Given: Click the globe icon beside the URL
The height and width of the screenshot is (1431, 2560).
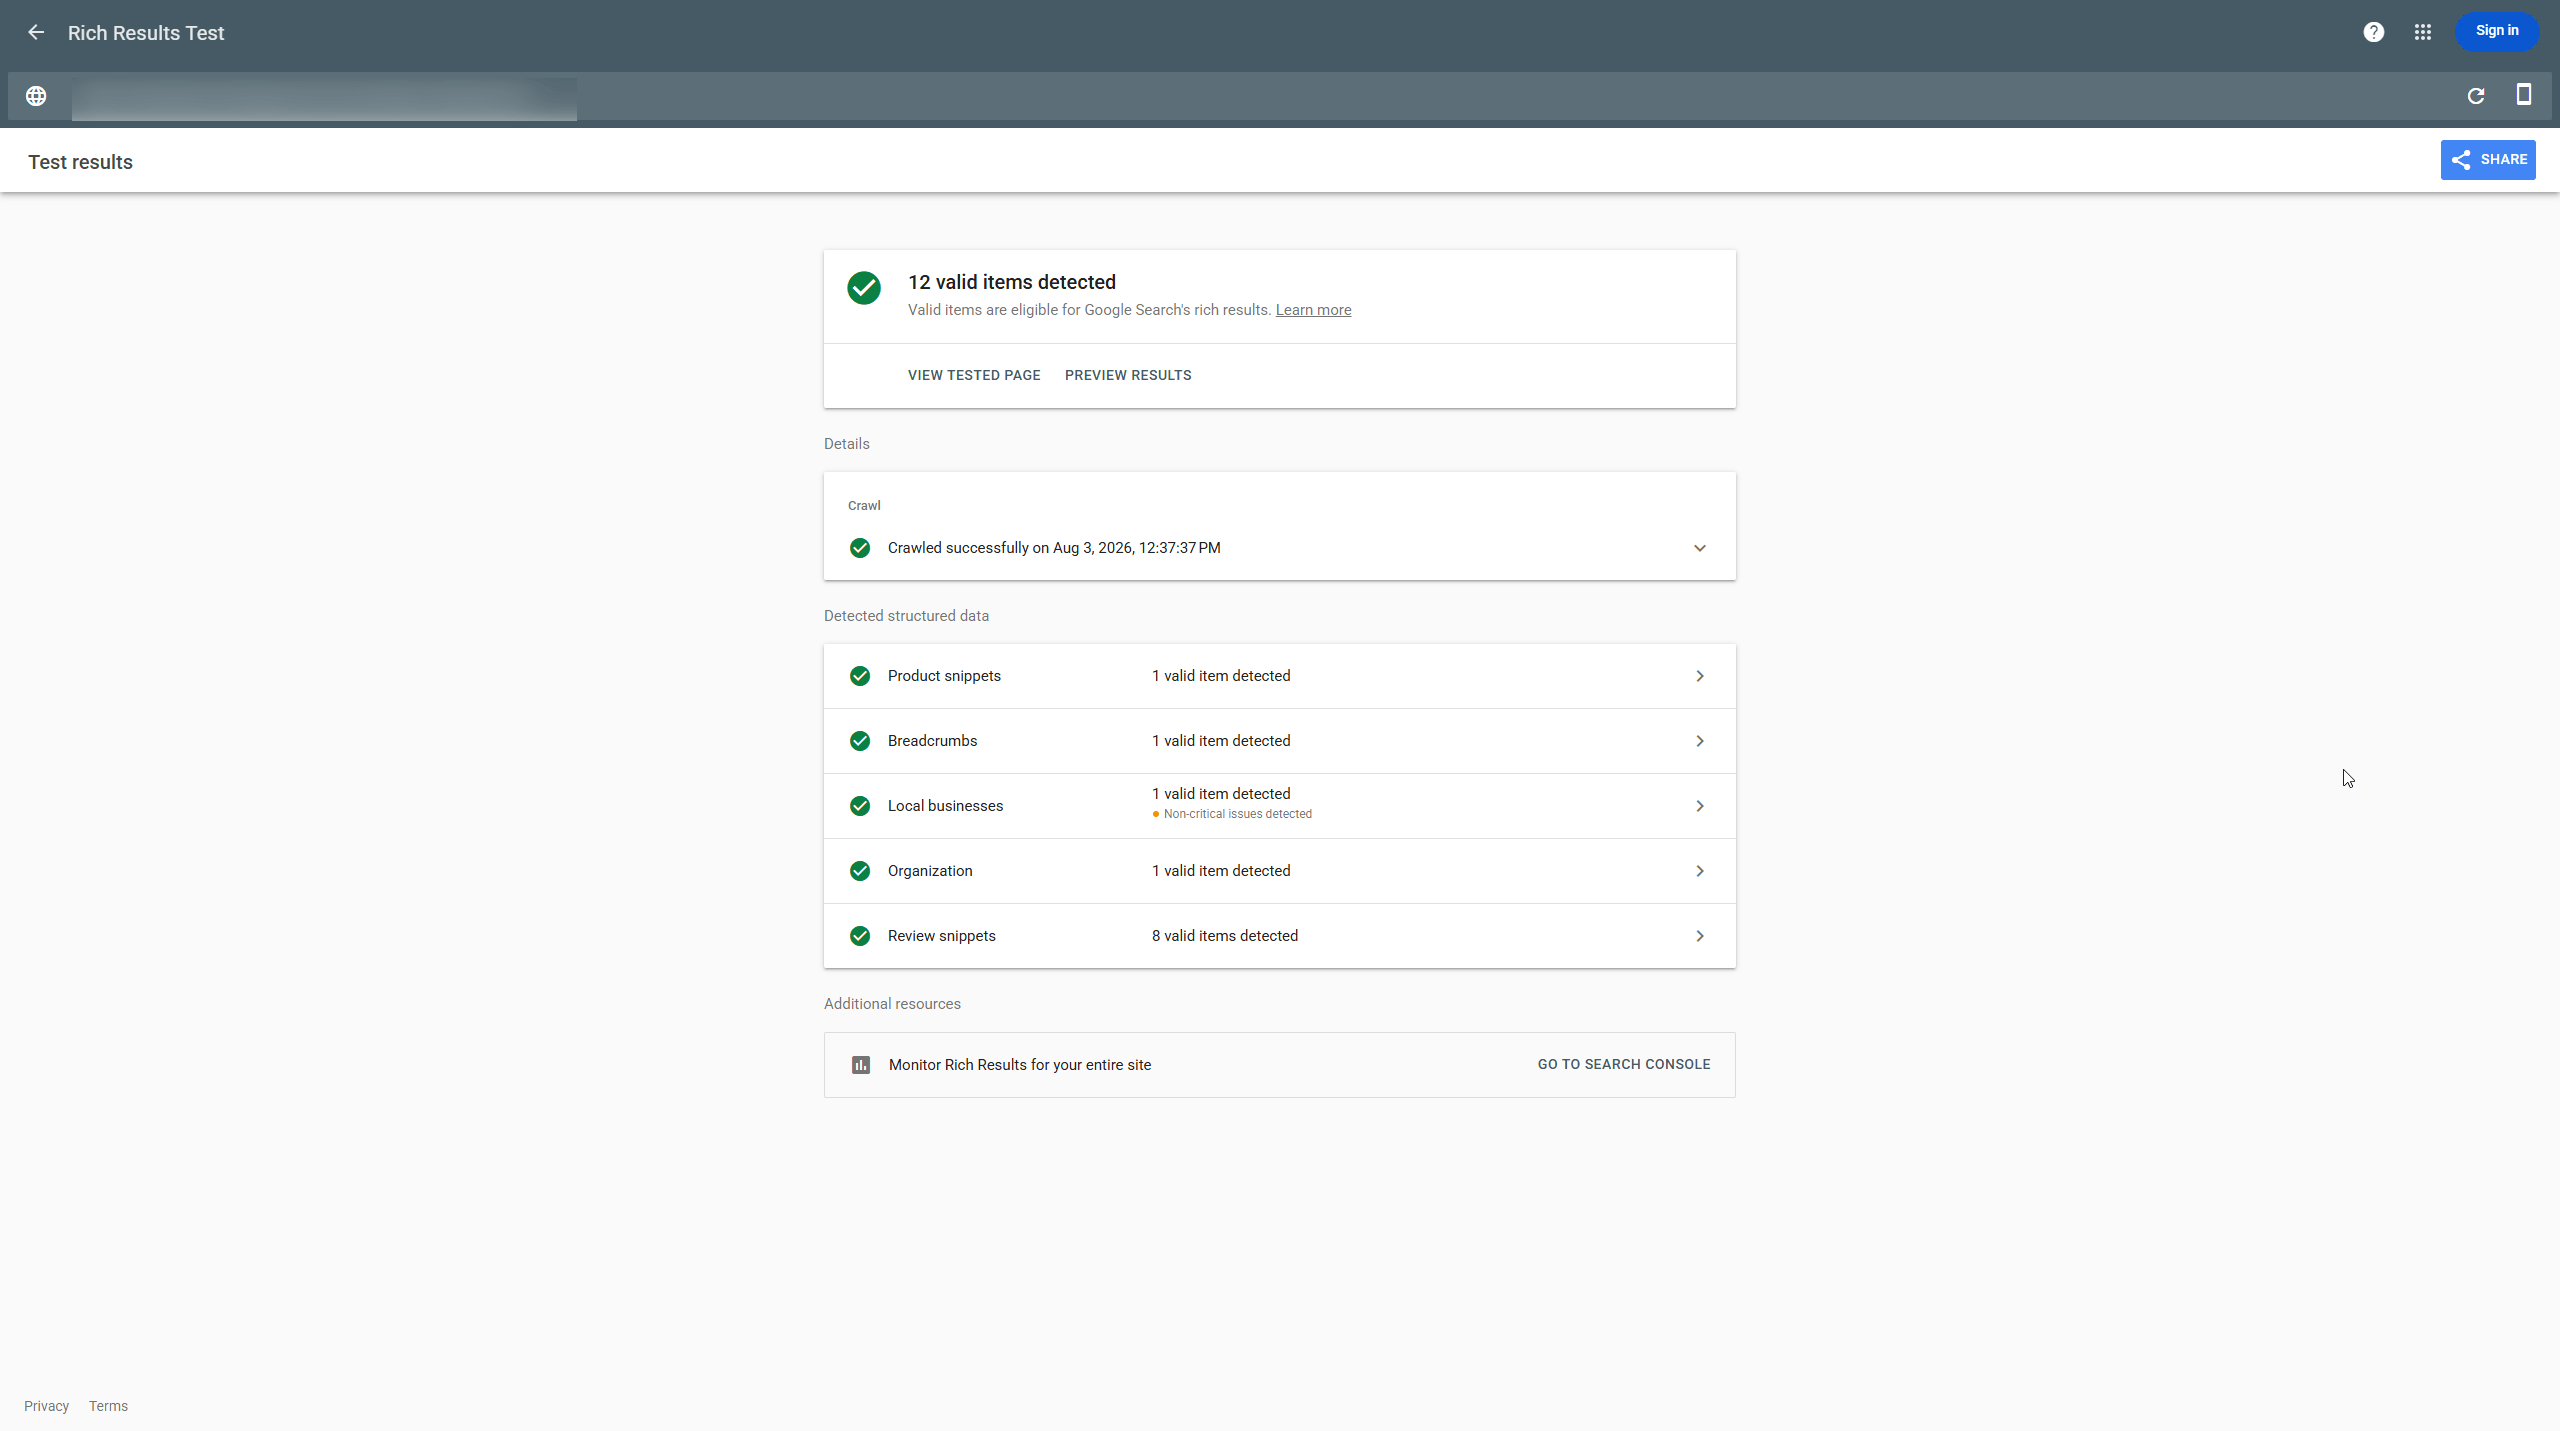Looking at the screenshot, I should (x=36, y=96).
